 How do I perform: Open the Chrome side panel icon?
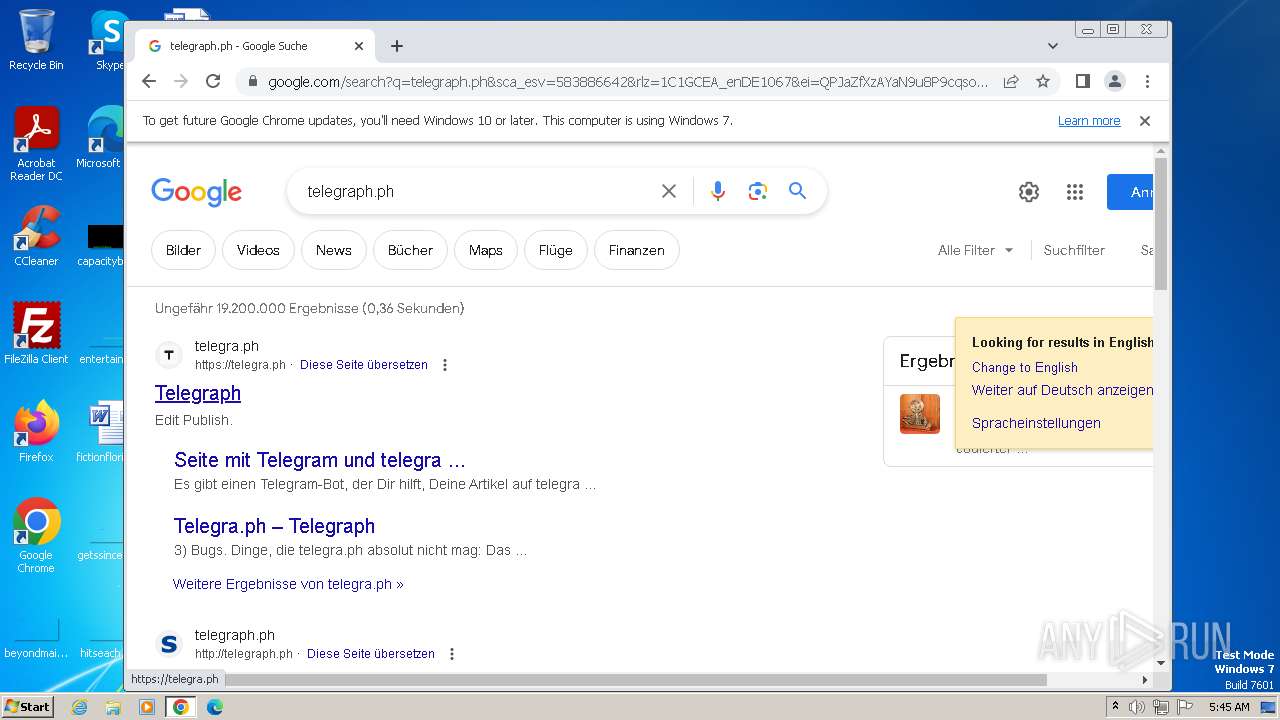coord(1082,81)
